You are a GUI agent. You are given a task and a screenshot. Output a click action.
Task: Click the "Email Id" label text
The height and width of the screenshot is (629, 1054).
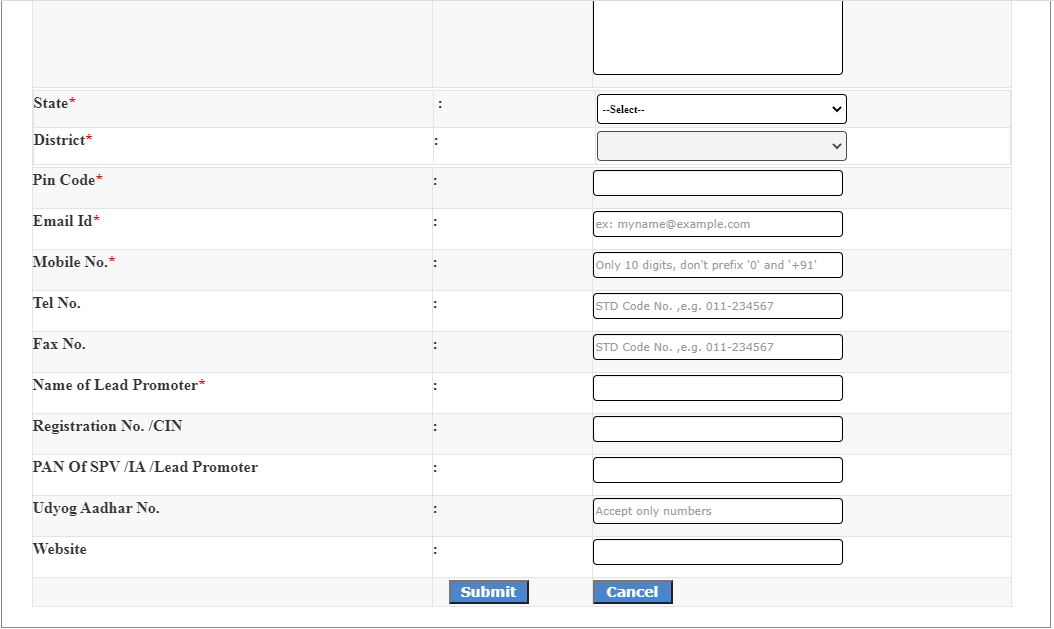click(x=62, y=221)
